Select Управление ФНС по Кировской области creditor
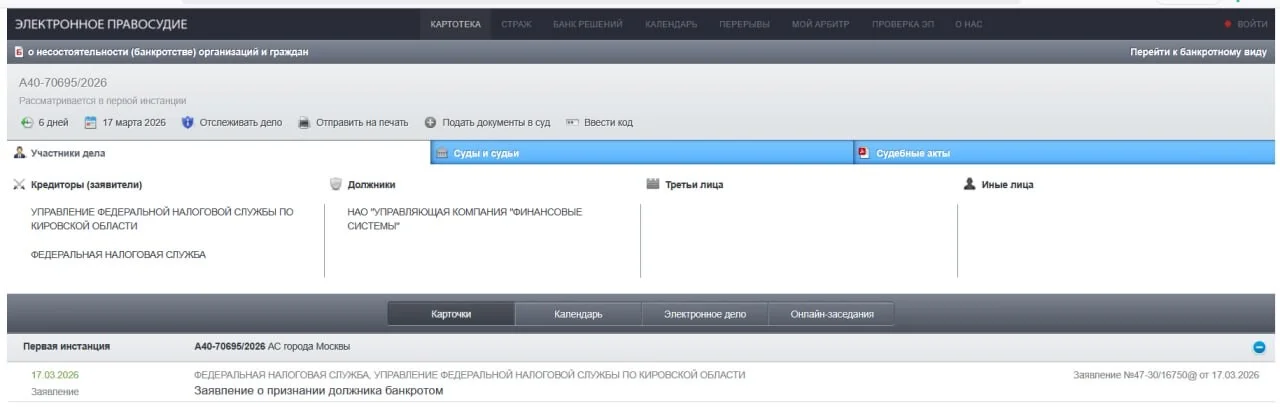This screenshot has width=1280, height=407. pyautogui.click(x=162, y=219)
